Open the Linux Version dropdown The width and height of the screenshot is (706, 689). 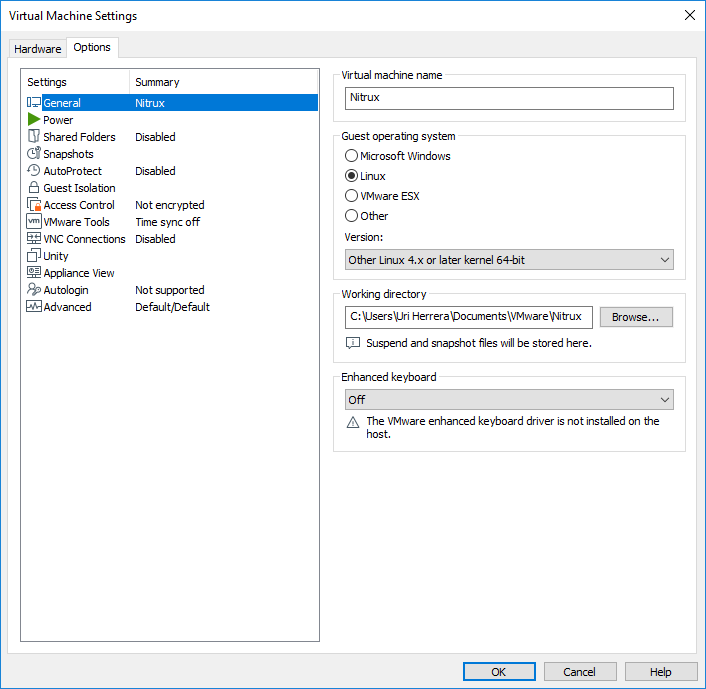click(x=509, y=260)
